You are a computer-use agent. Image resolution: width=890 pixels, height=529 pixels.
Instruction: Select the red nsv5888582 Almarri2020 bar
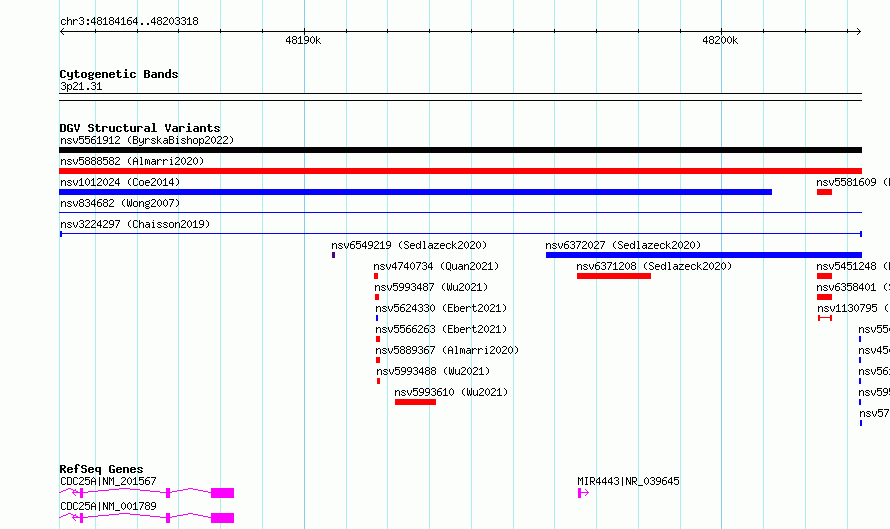coord(460,171)
